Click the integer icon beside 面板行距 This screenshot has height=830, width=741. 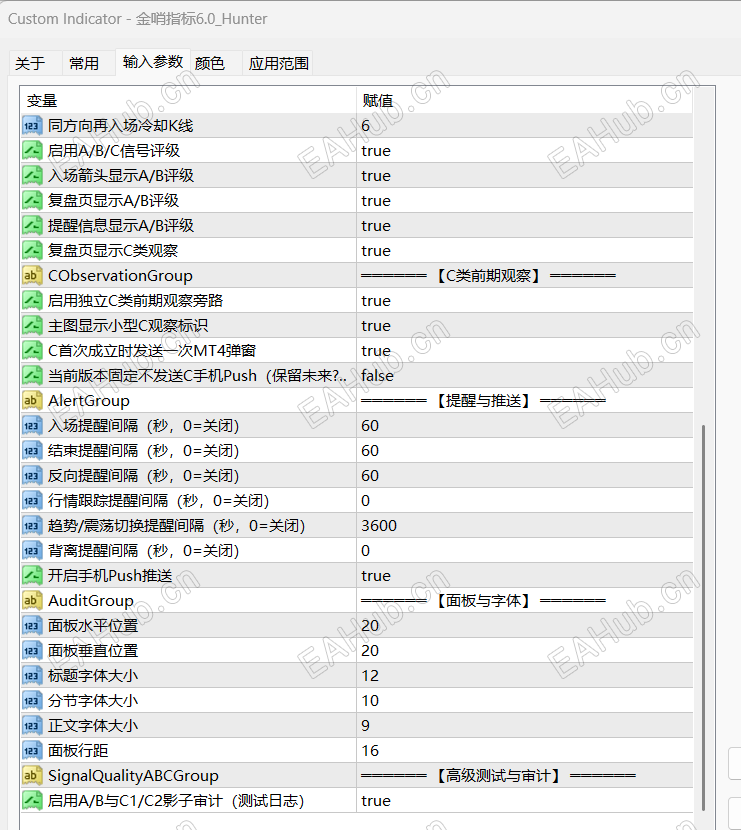pyautogui.click(x=32, y=751)
